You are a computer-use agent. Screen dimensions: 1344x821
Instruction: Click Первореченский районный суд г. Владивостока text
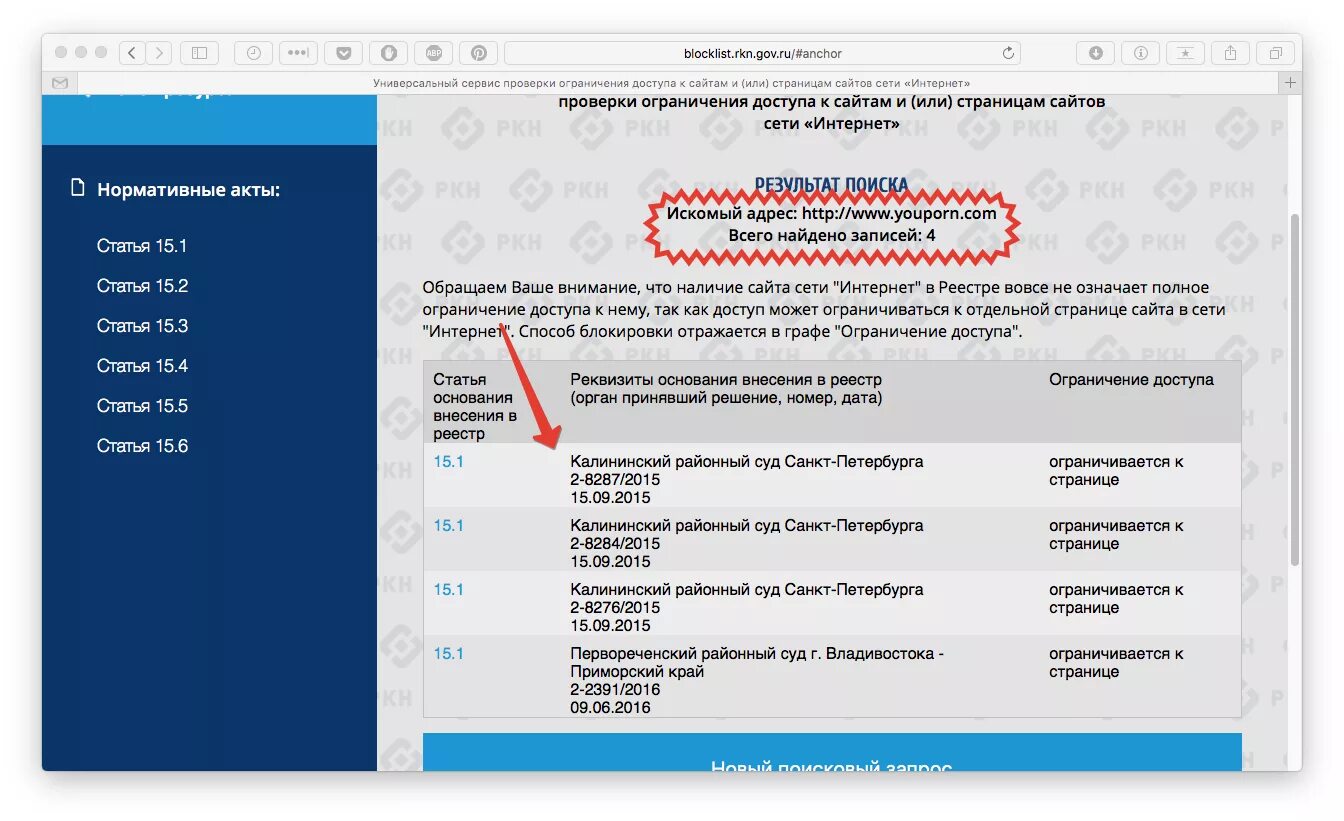coord(757,663)
